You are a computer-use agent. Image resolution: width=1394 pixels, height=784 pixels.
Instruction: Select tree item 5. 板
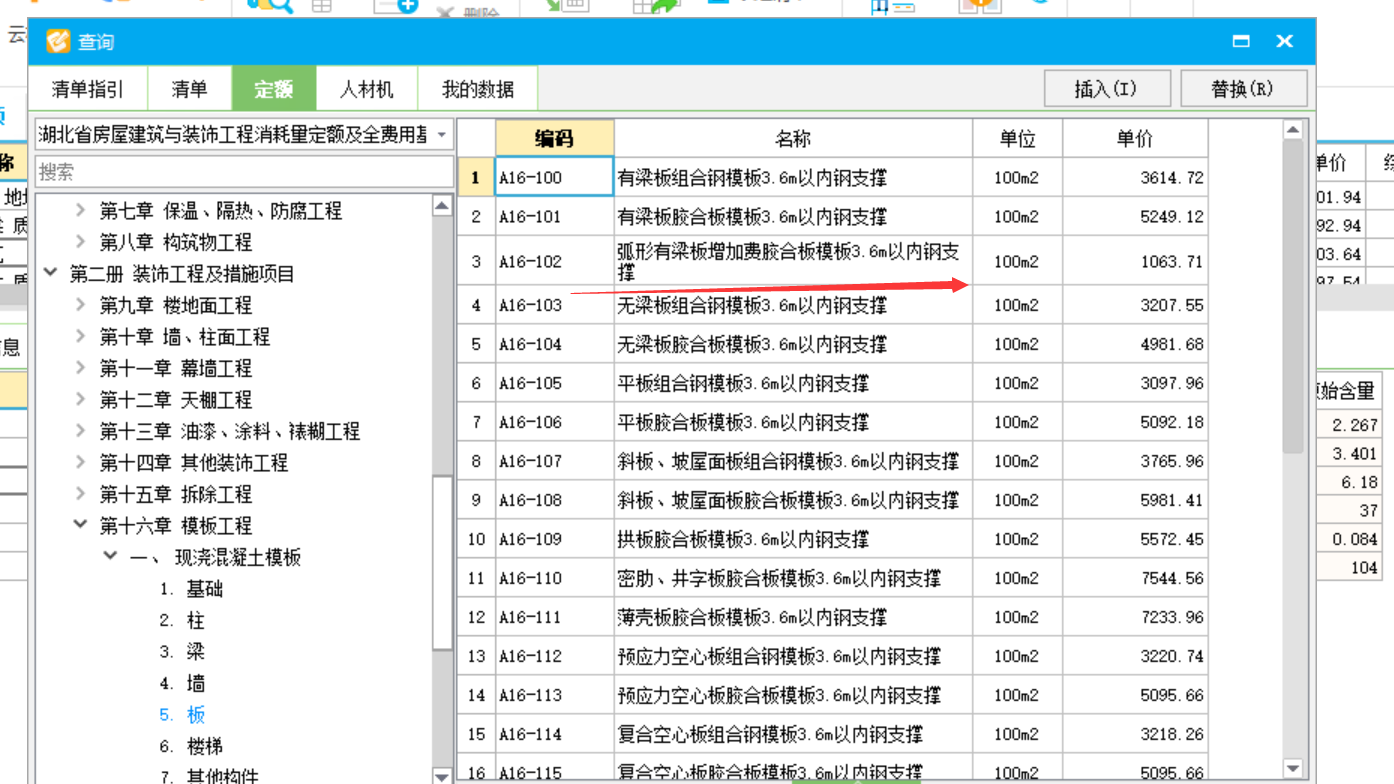182,715
